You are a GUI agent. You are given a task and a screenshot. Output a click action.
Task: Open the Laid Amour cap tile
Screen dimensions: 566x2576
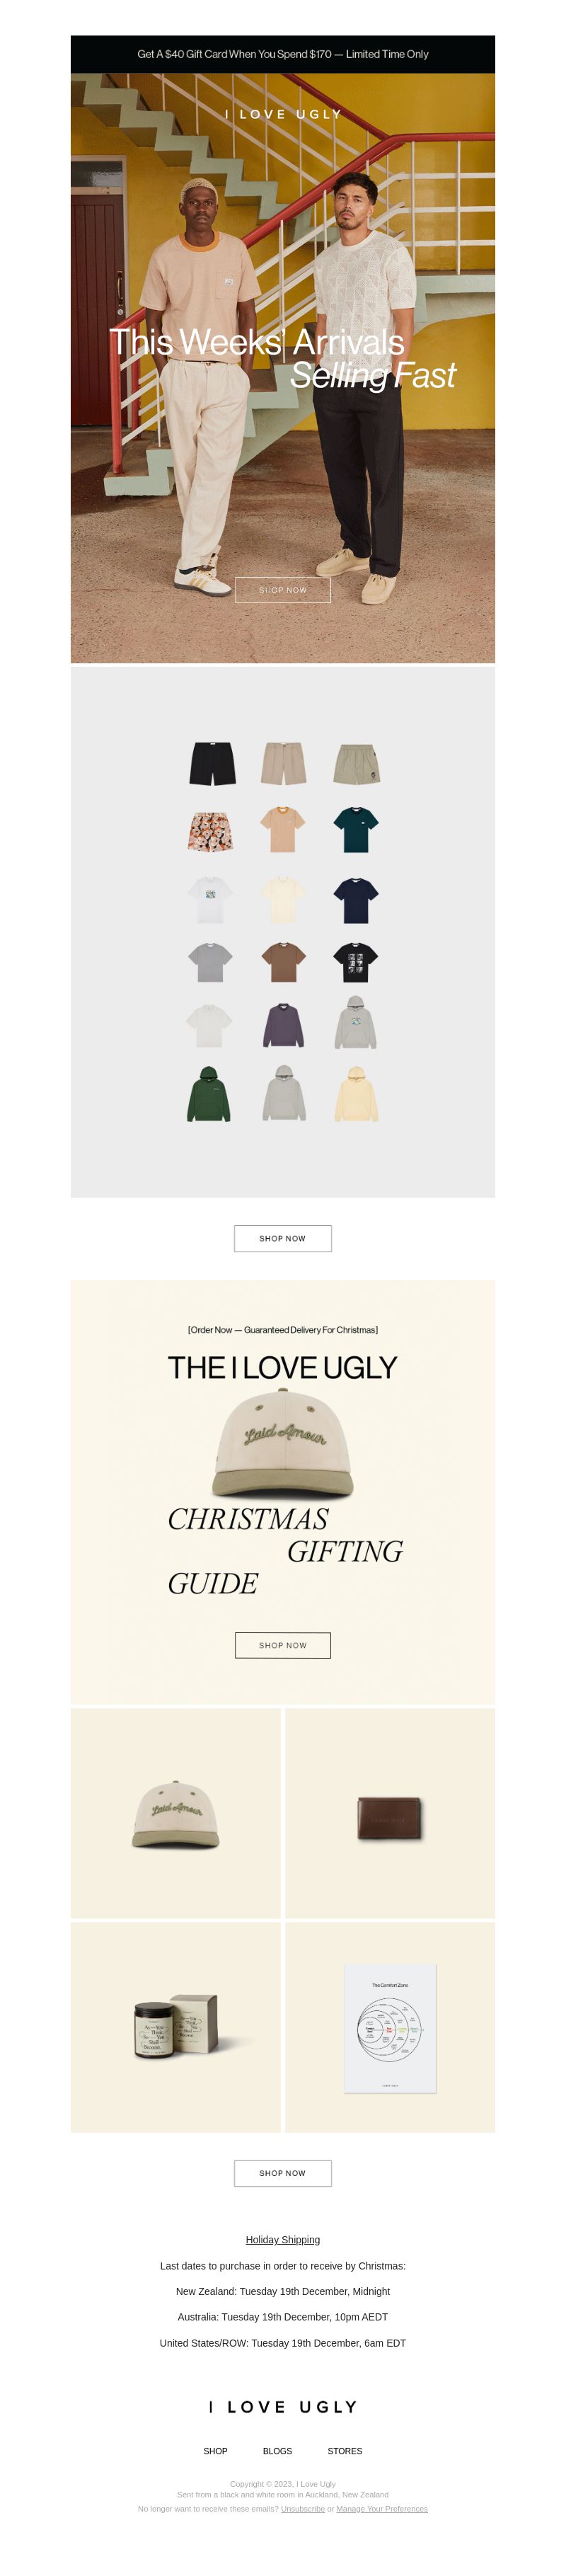pyautogui.click(x=176, y=1813)
